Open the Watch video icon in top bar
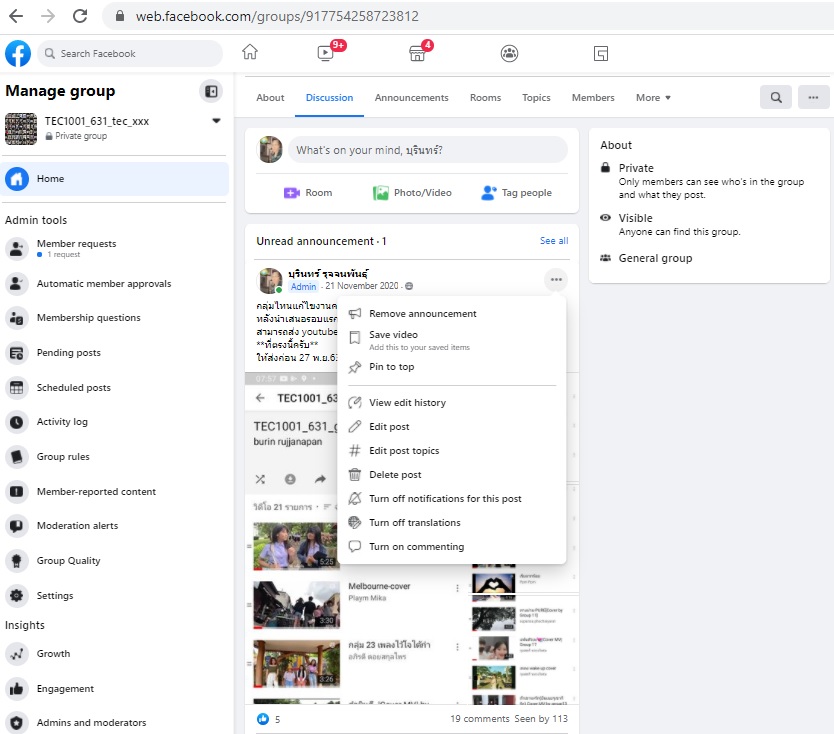 326,53
